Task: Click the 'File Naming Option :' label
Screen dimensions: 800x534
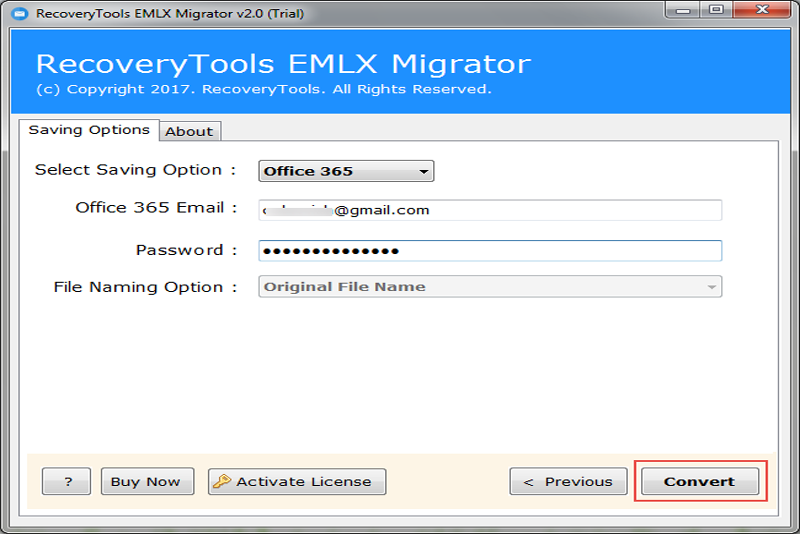Action: point(145,287)
